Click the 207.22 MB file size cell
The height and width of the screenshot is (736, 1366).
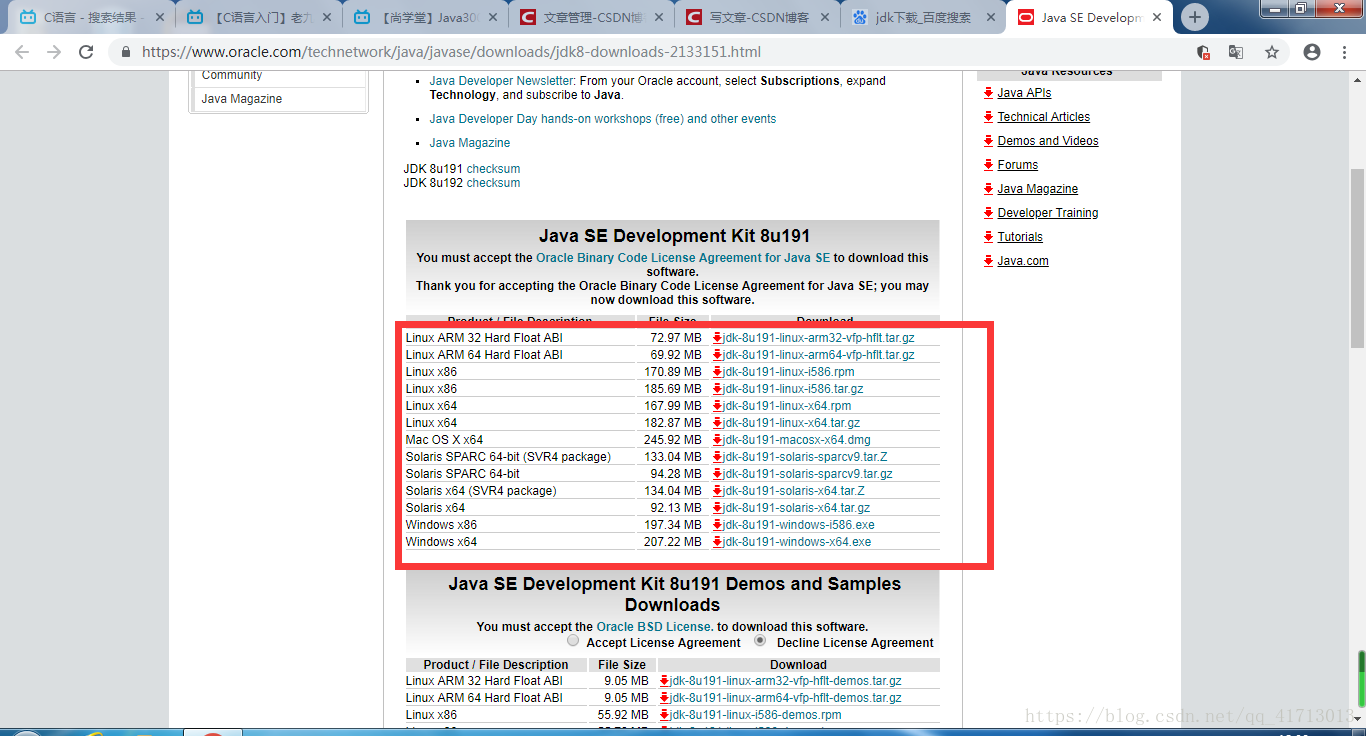coord(673,542)
